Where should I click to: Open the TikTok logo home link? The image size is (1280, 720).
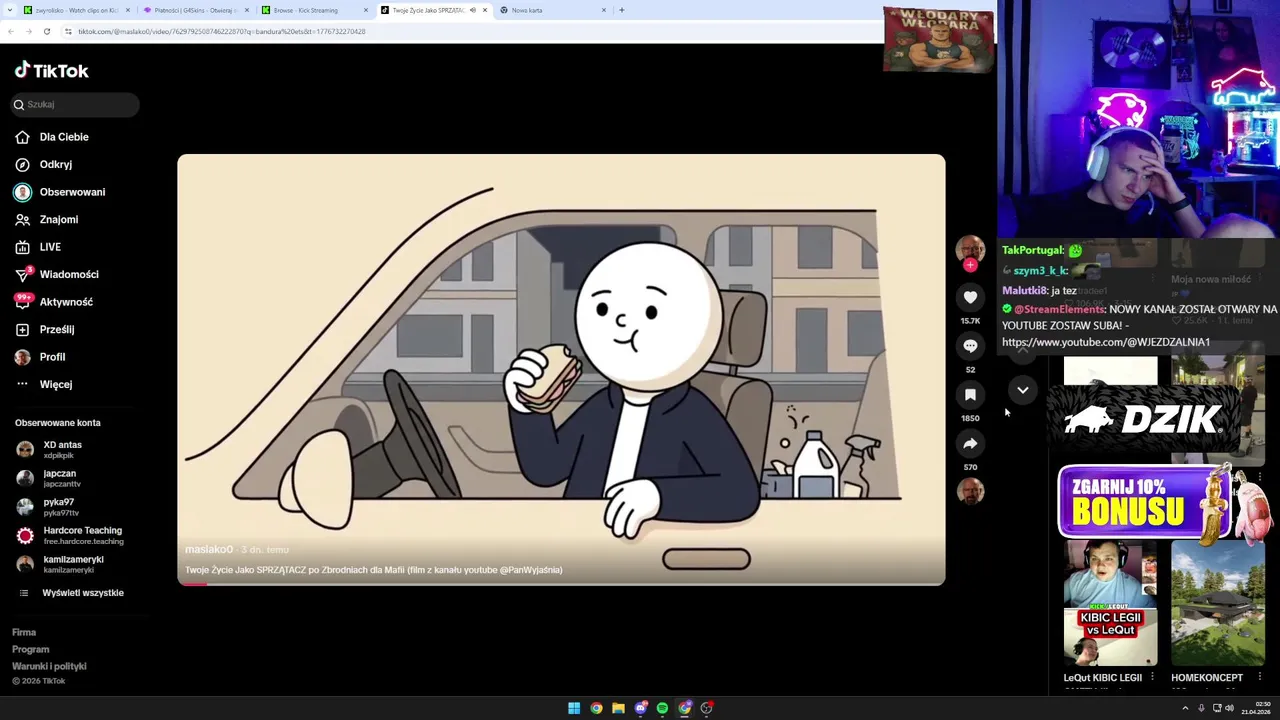click(51, 70)
